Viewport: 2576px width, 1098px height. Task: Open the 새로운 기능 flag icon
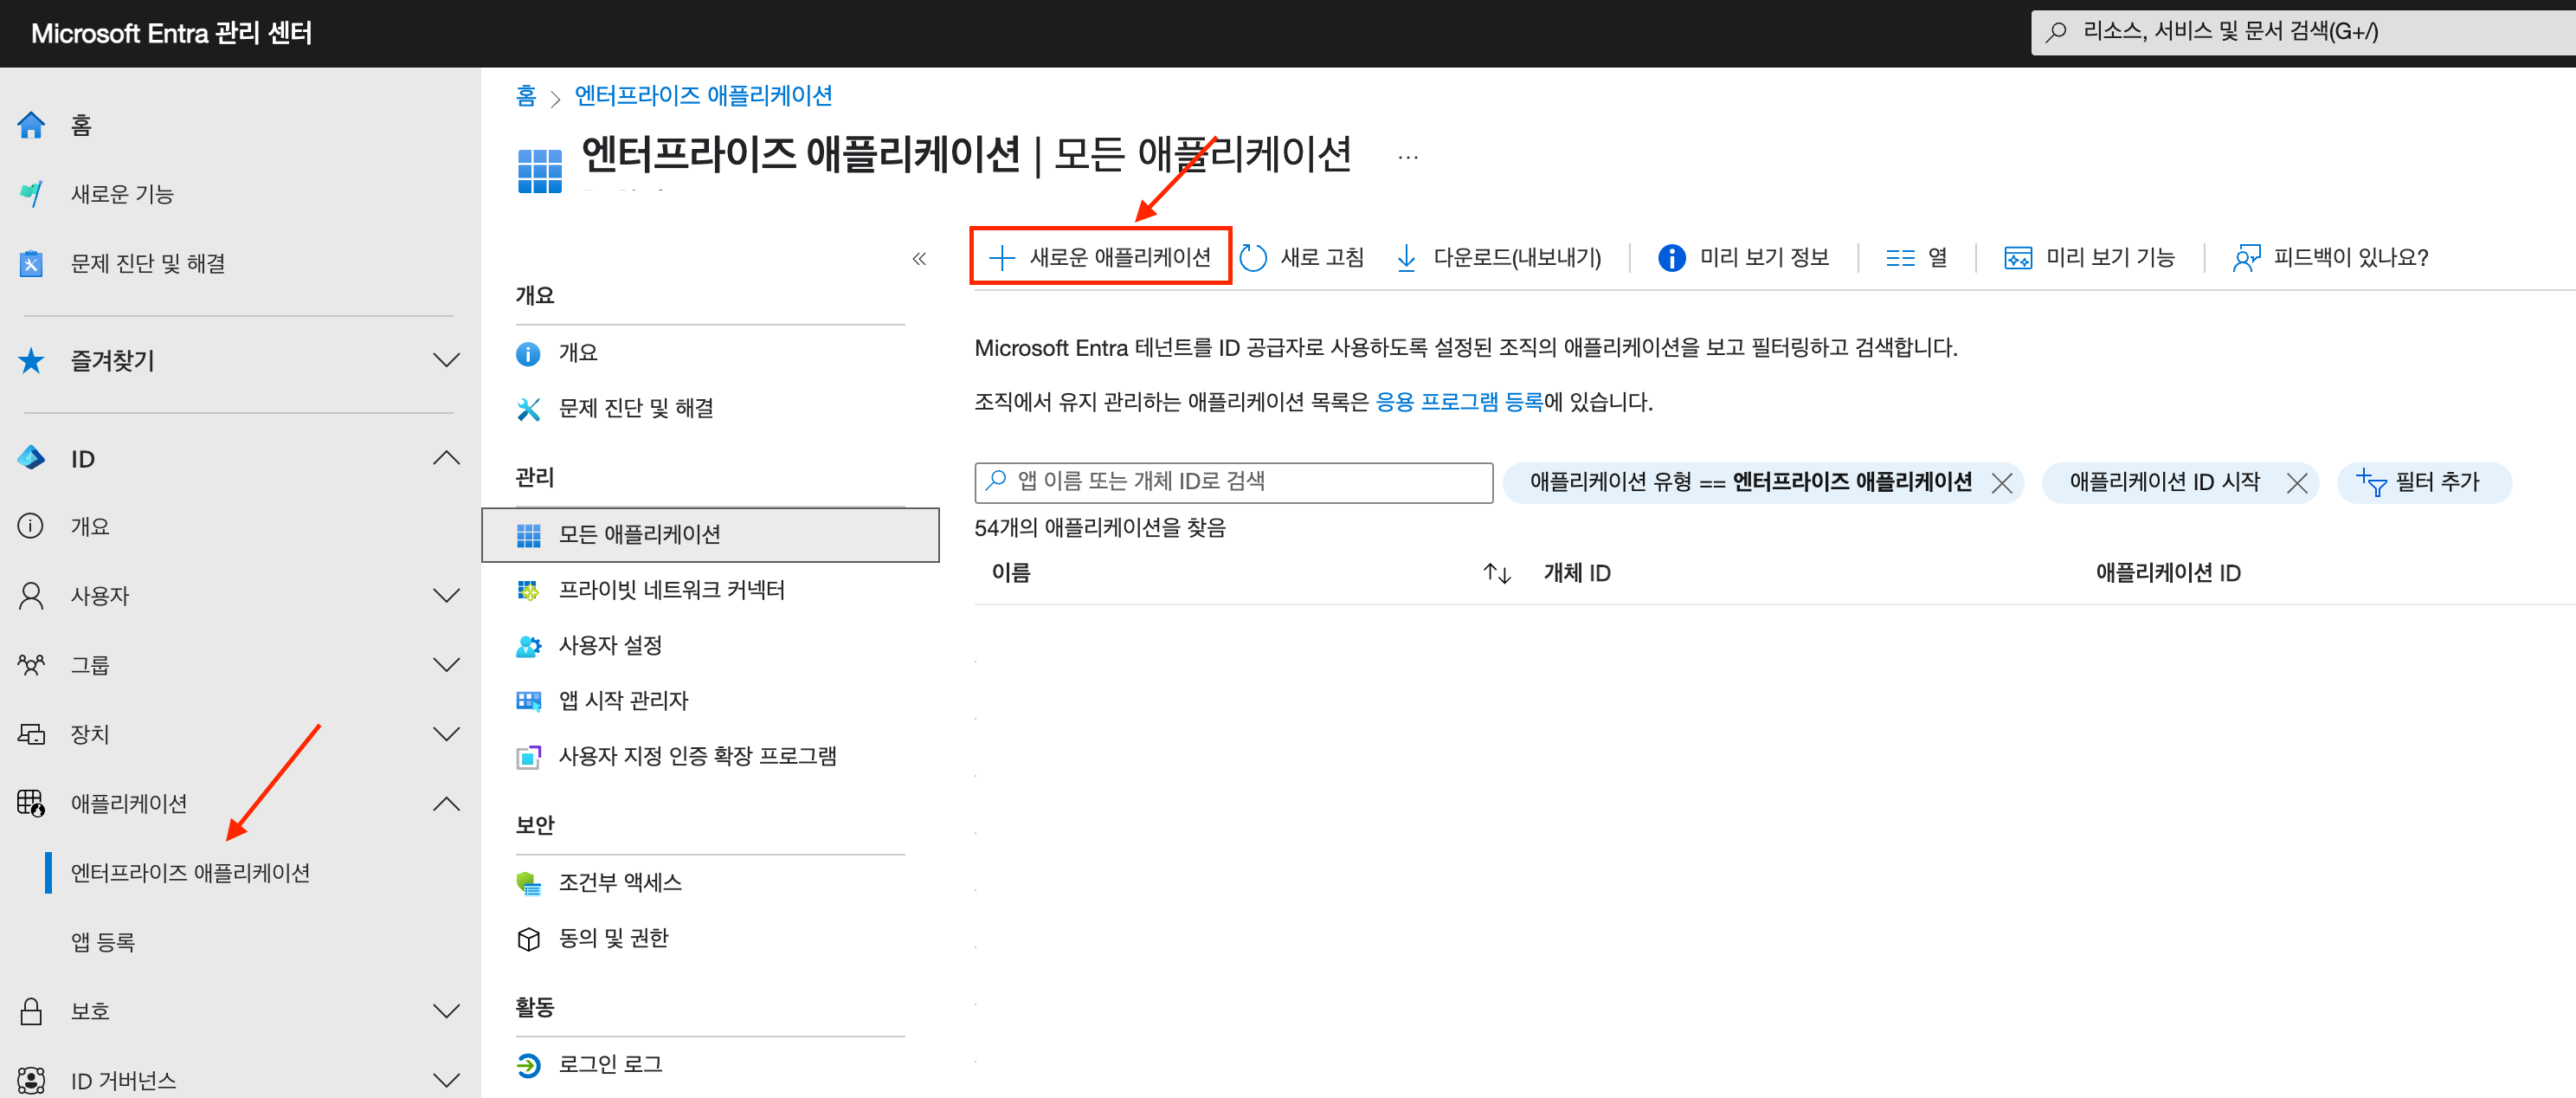click(31, 194)
